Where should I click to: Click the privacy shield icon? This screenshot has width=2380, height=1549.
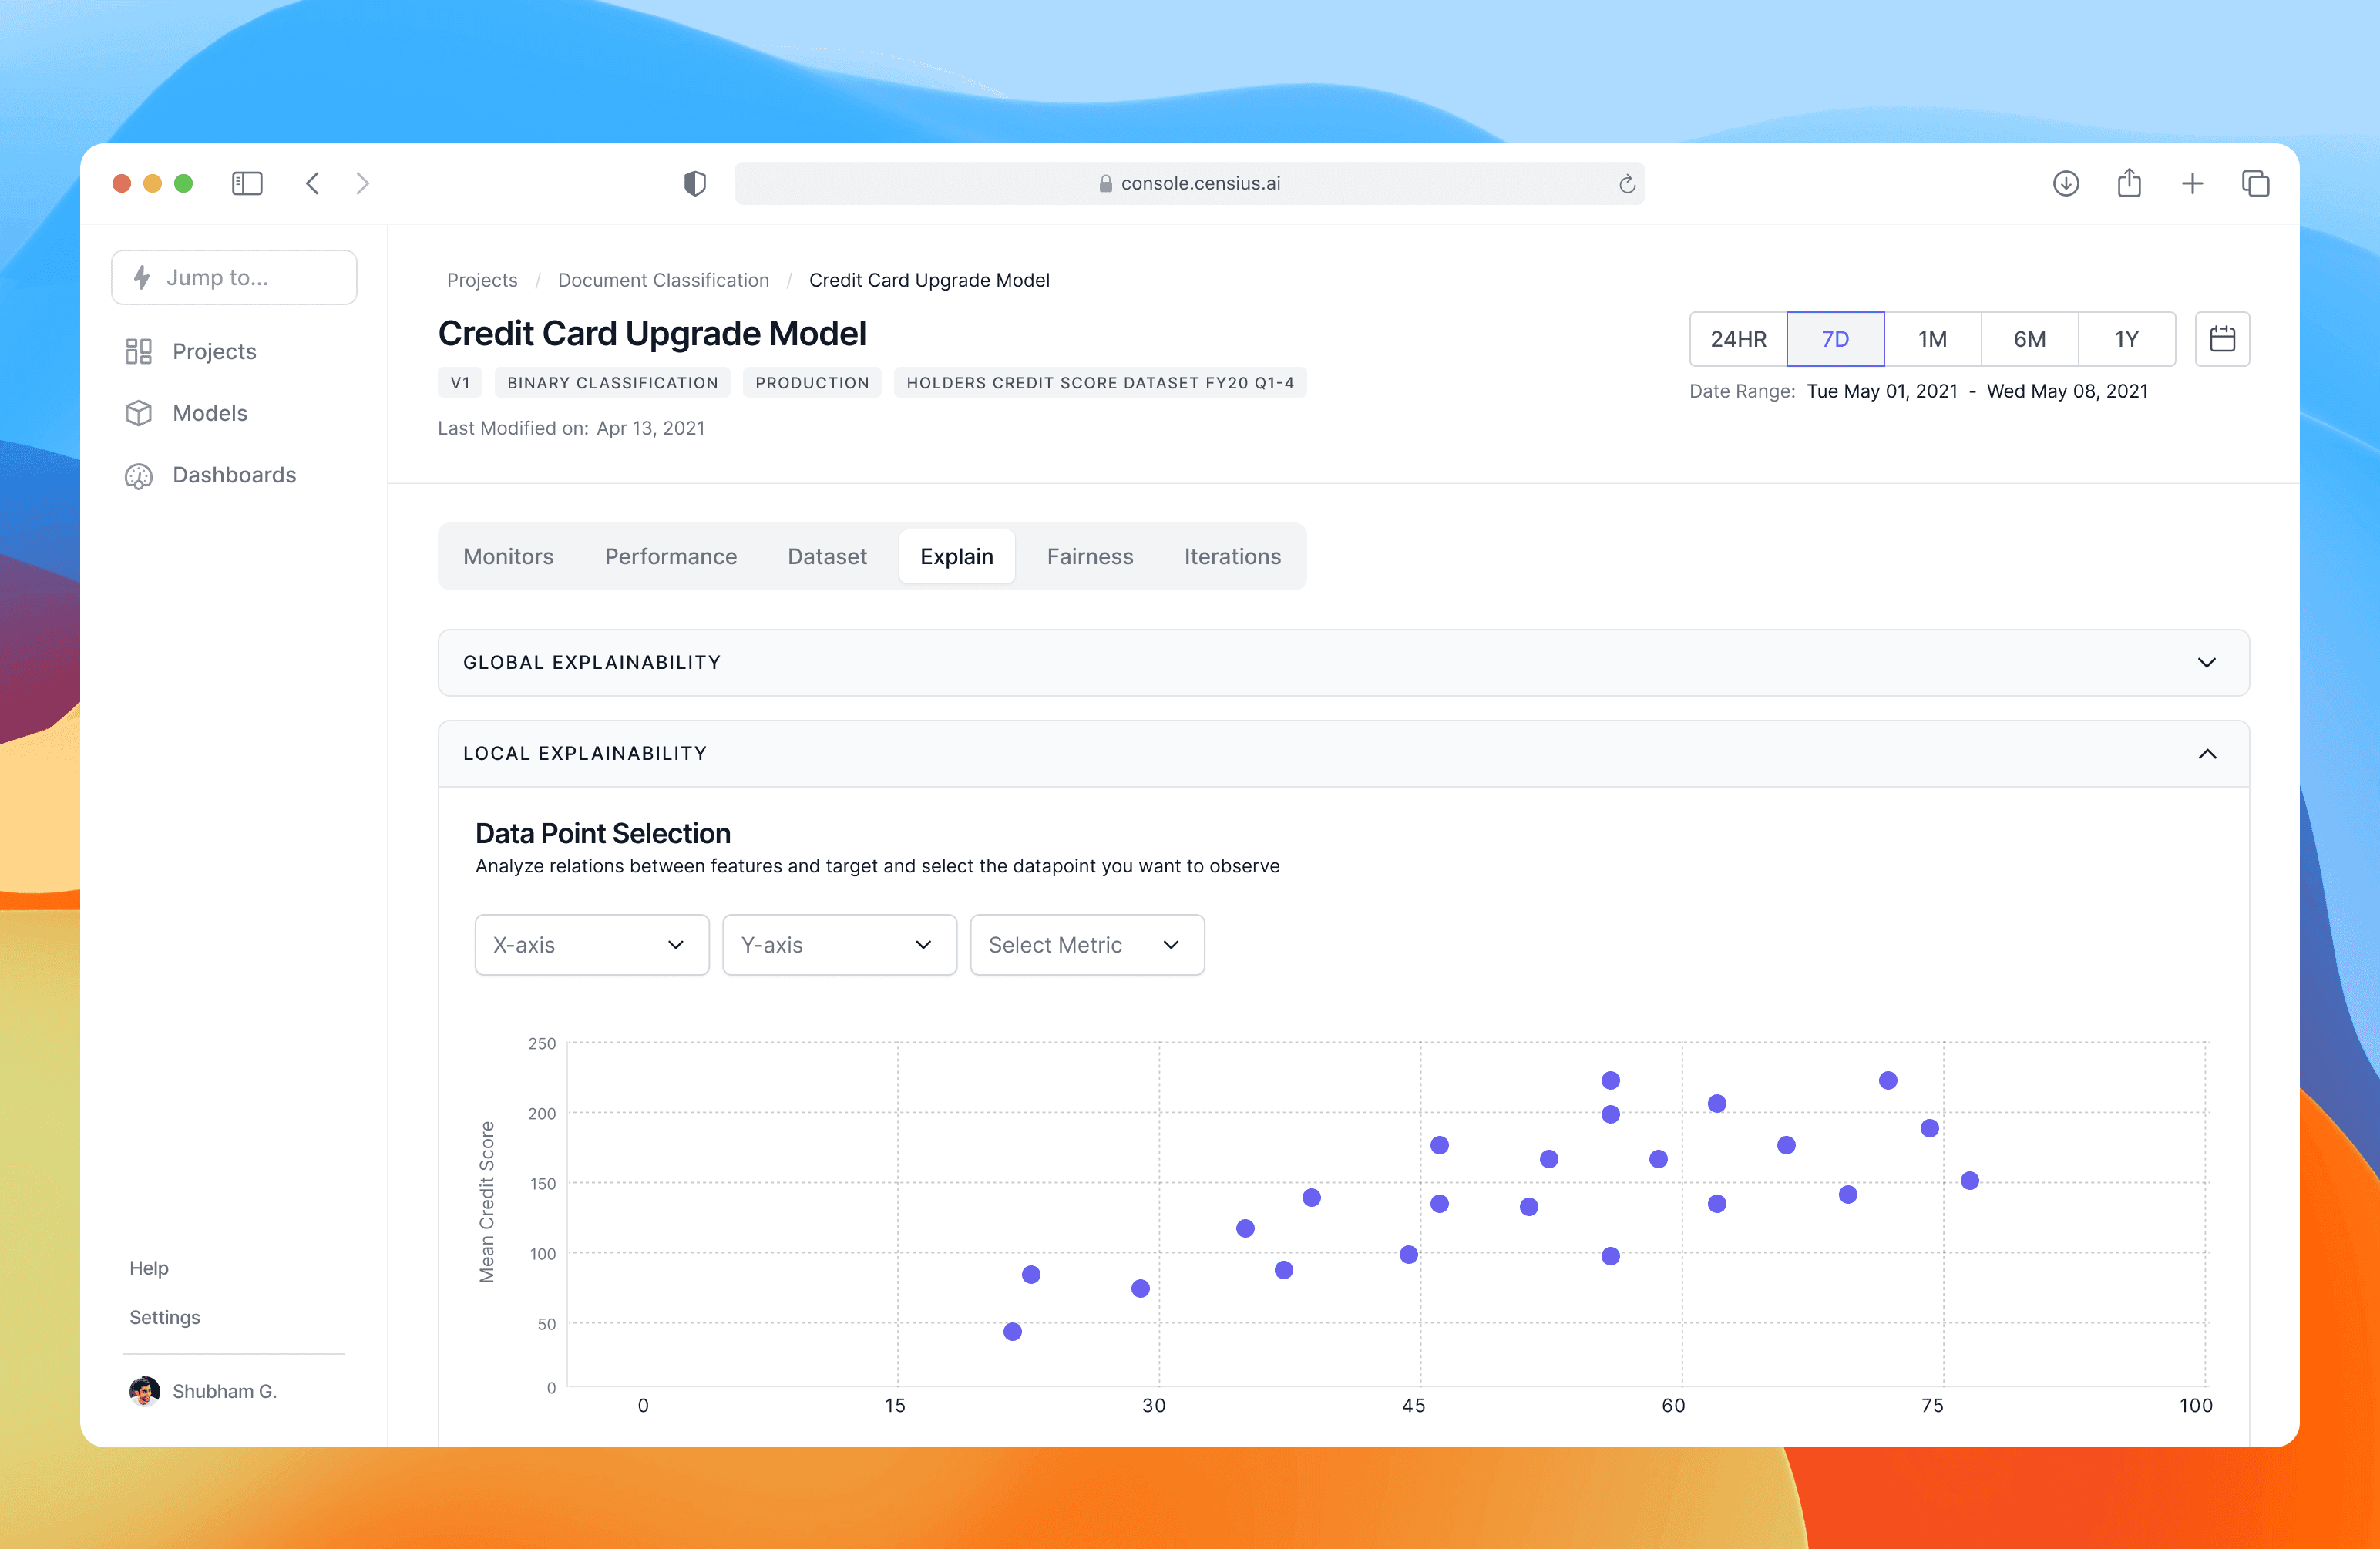tap(695, 183)
